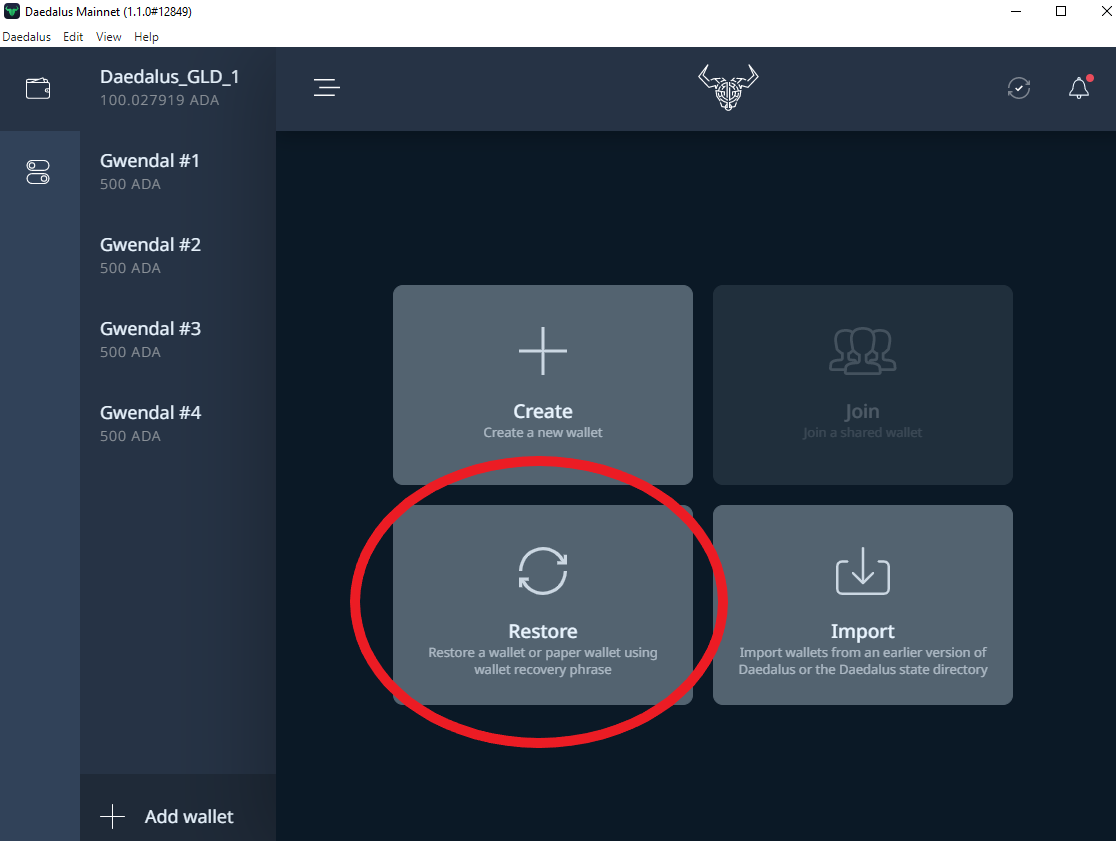1116x841 pixels.
Task: Check the network sync status icon
Action: point(1018,88)
